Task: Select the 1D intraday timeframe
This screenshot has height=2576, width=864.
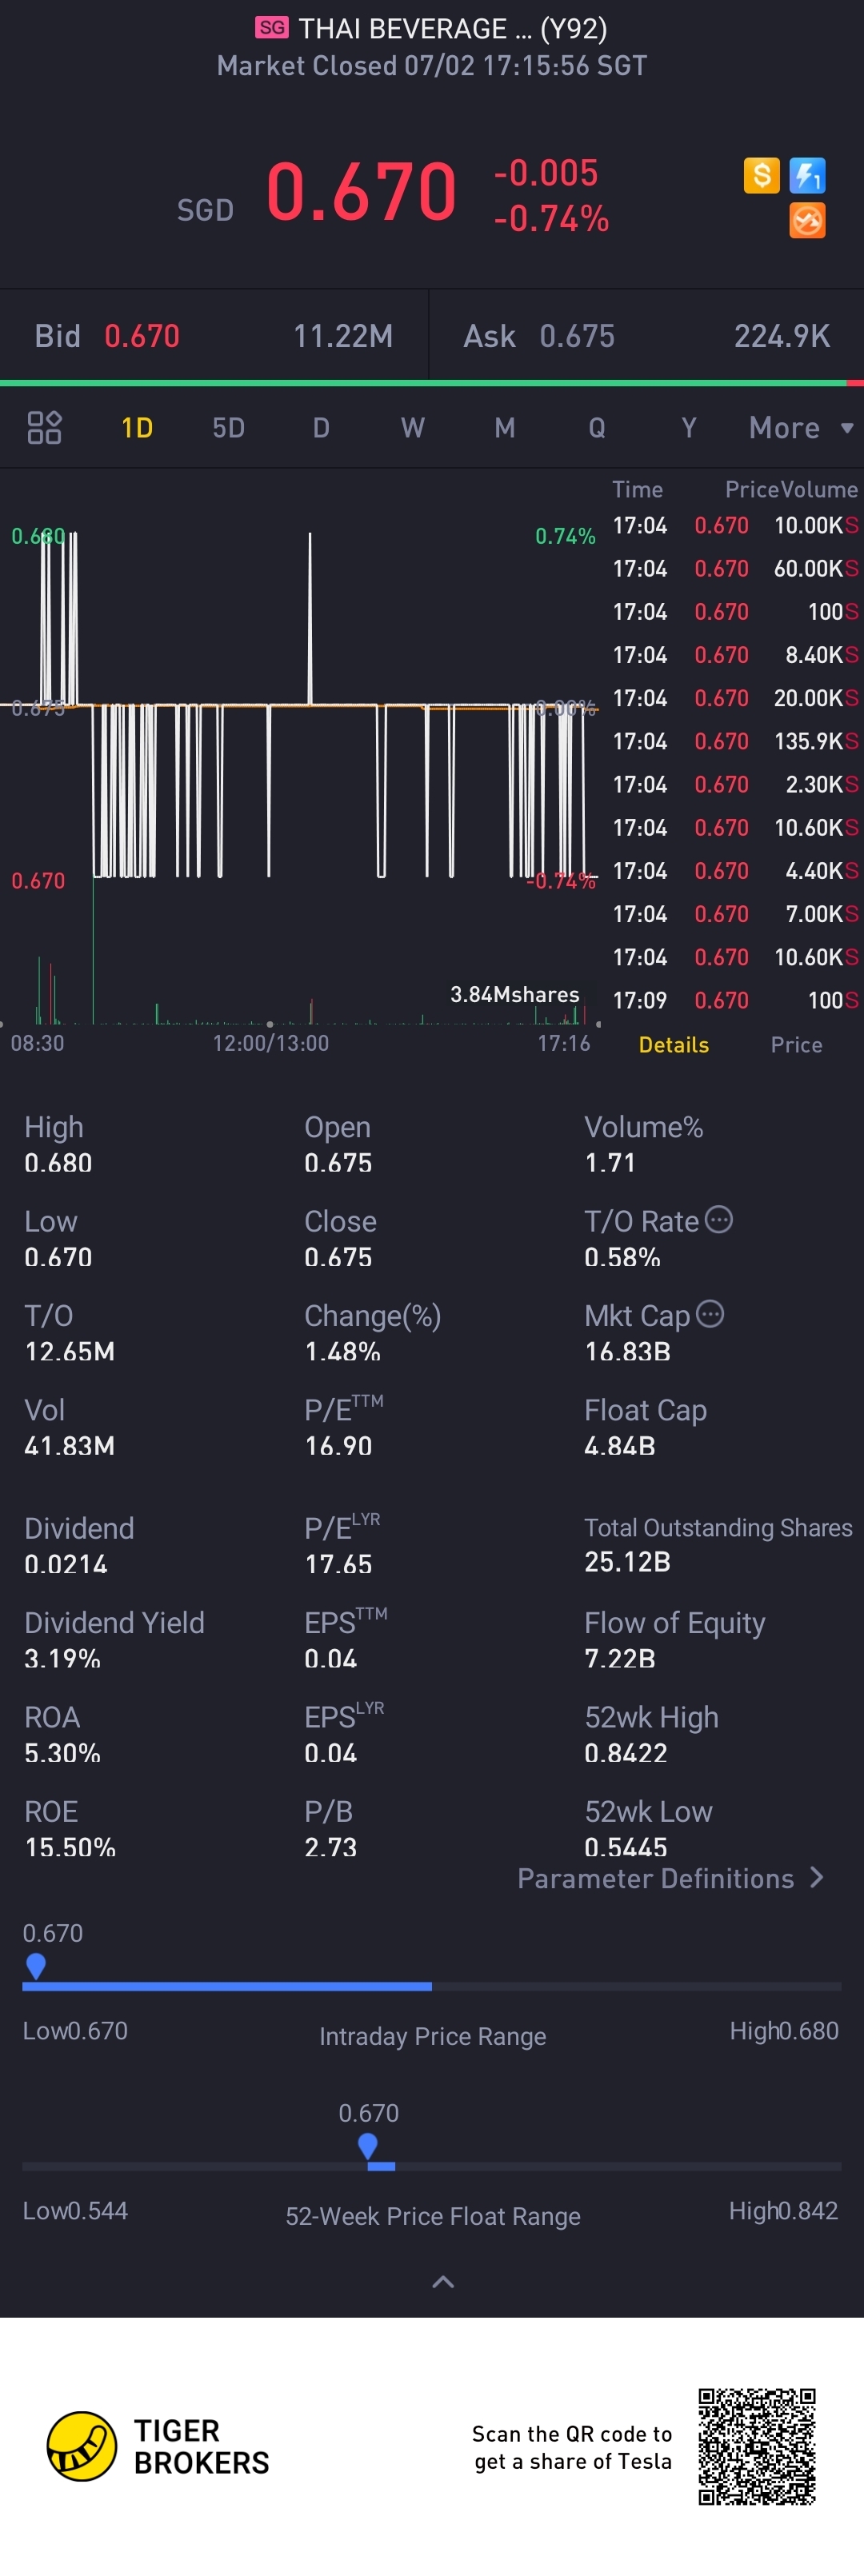Action: tap(137, 428)
